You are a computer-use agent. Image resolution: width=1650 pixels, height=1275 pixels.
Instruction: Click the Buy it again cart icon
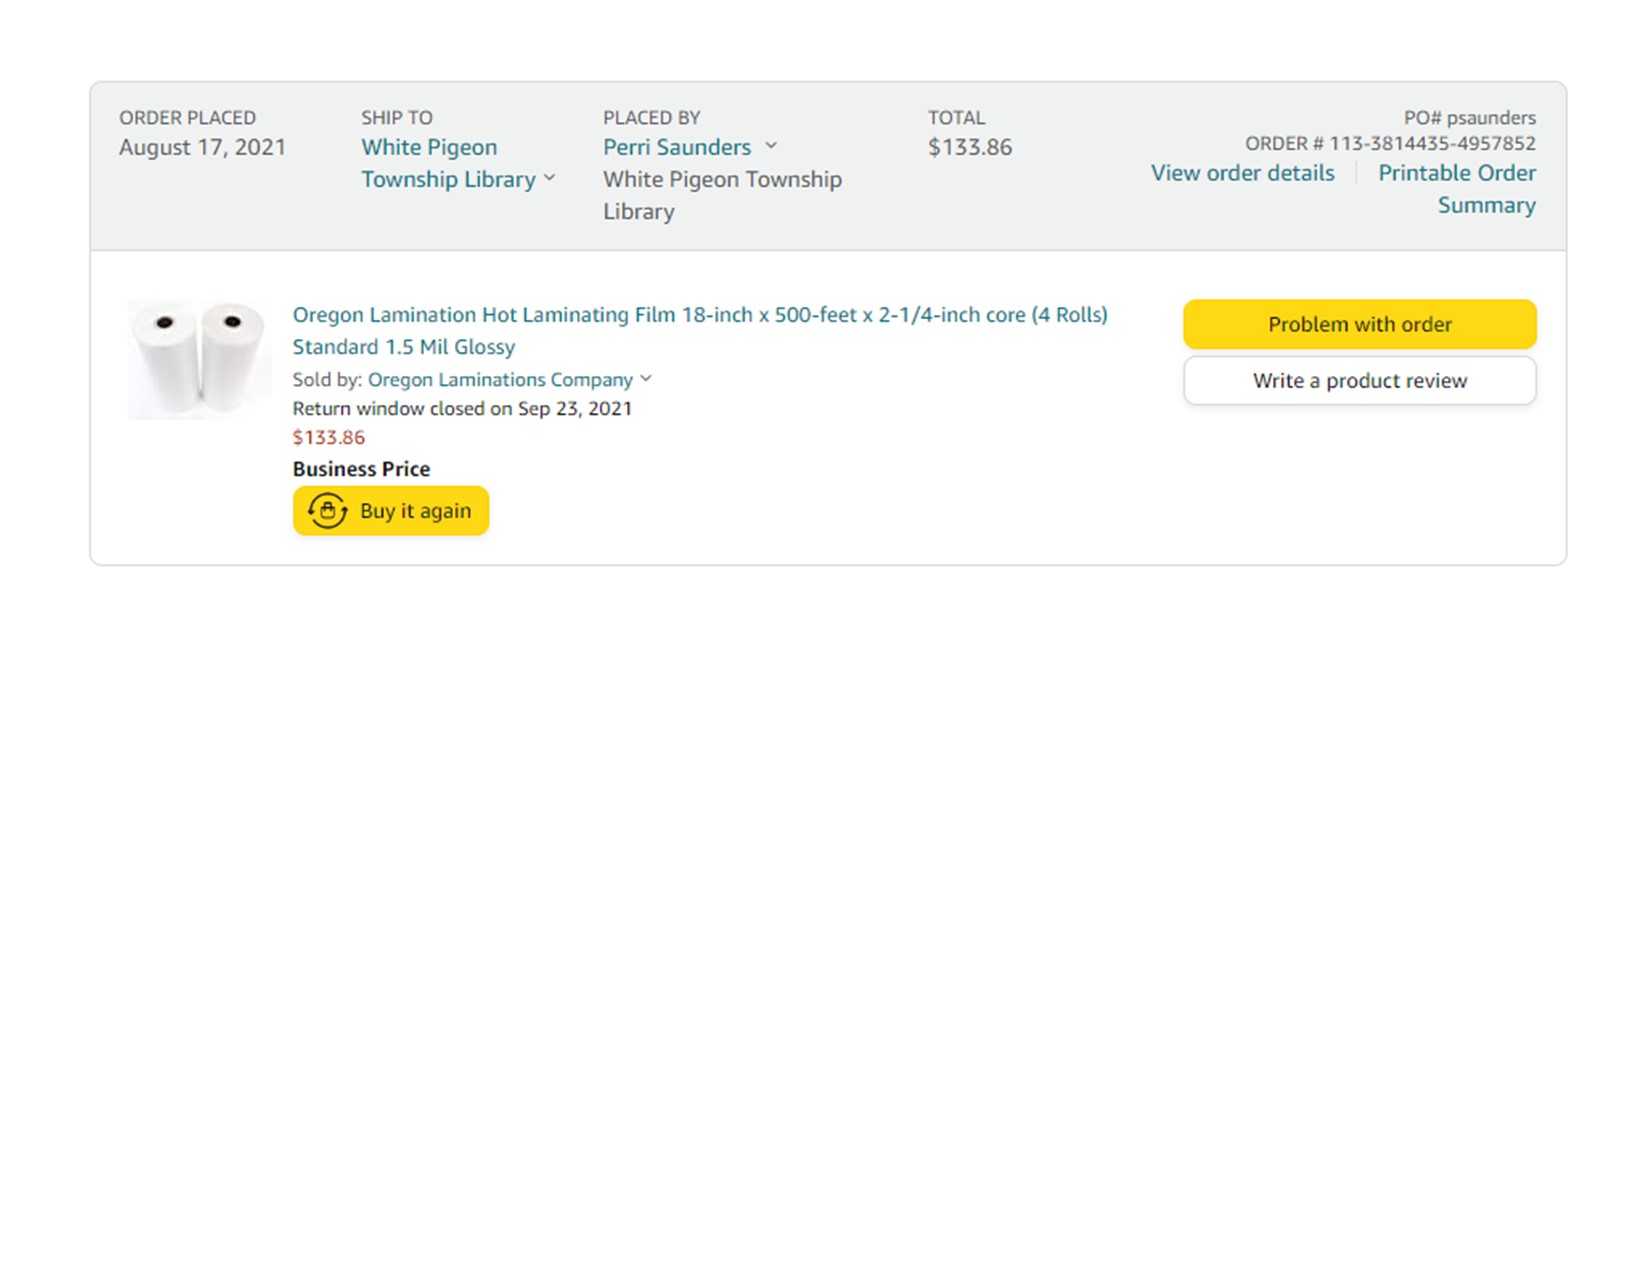click(x=327, y=511)
